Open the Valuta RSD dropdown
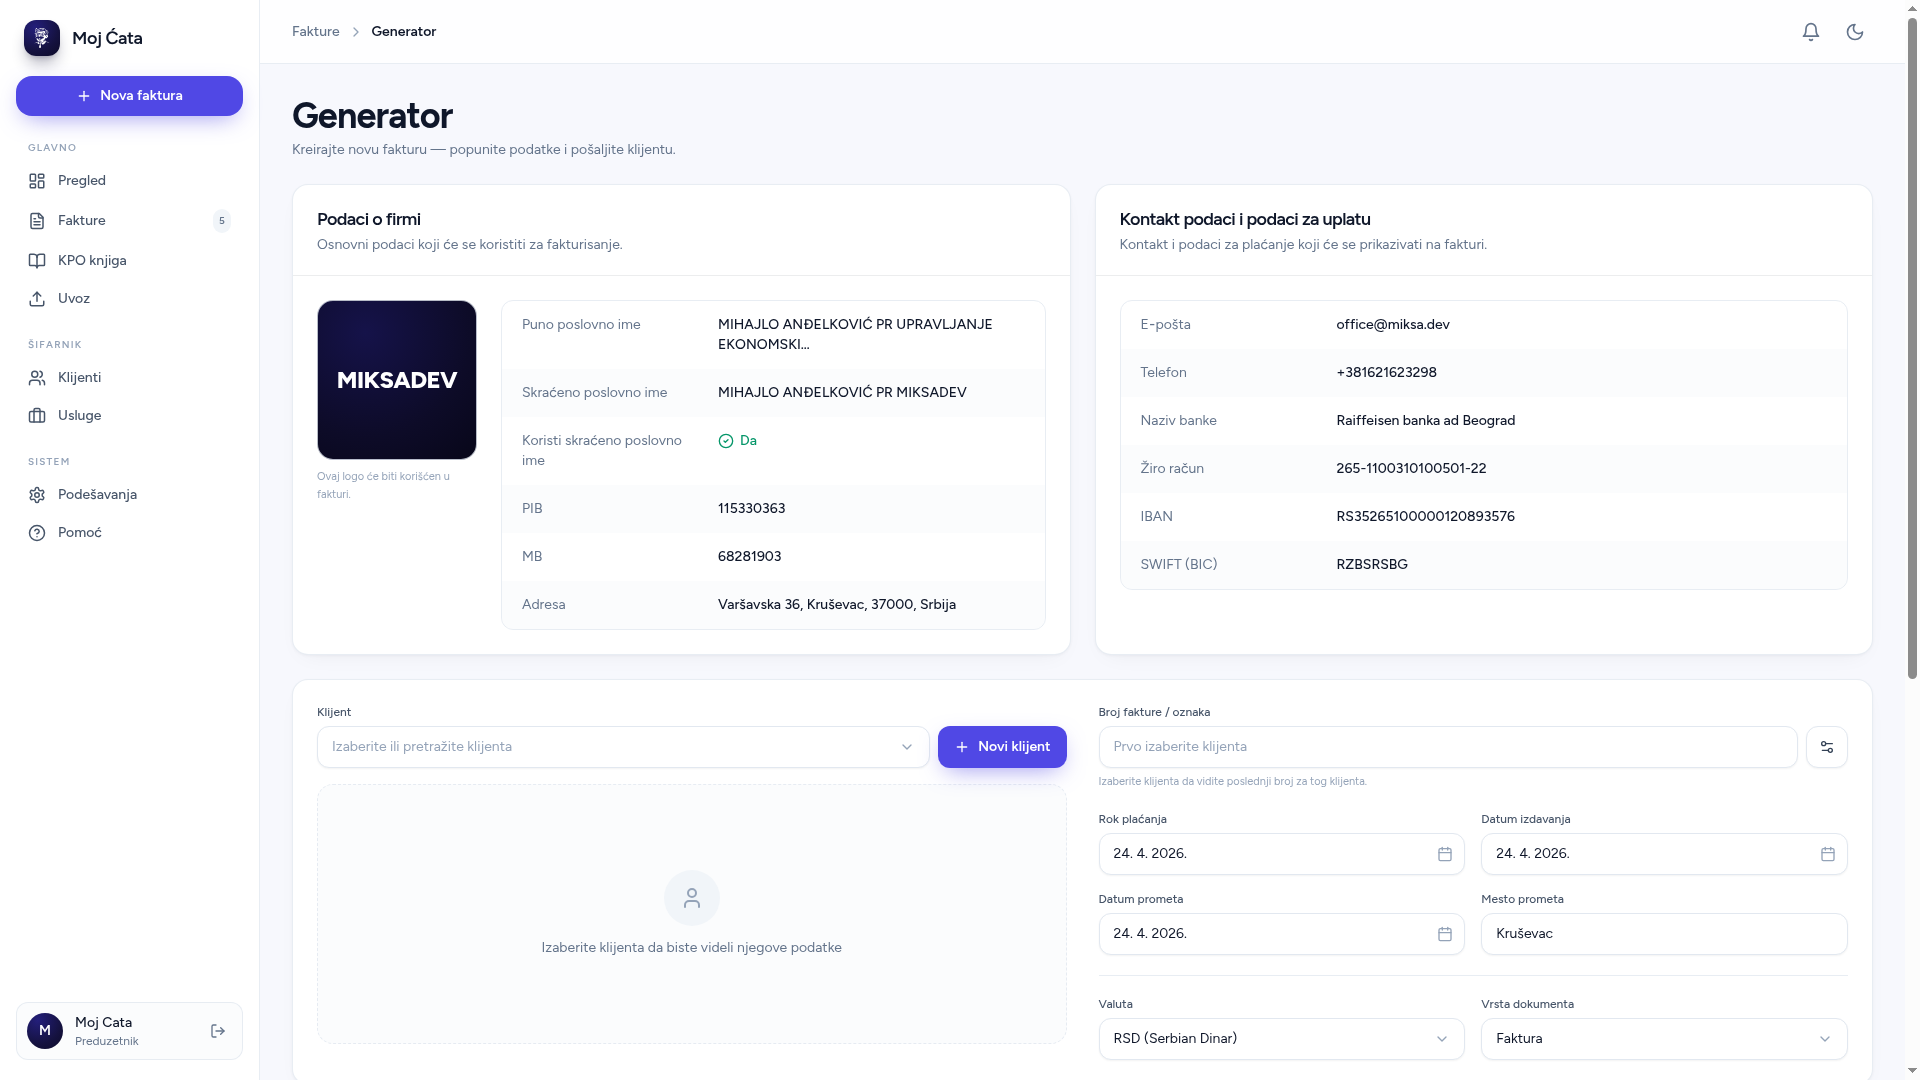Viewport: 1920px width, 1080px height. [1281, 1039]
